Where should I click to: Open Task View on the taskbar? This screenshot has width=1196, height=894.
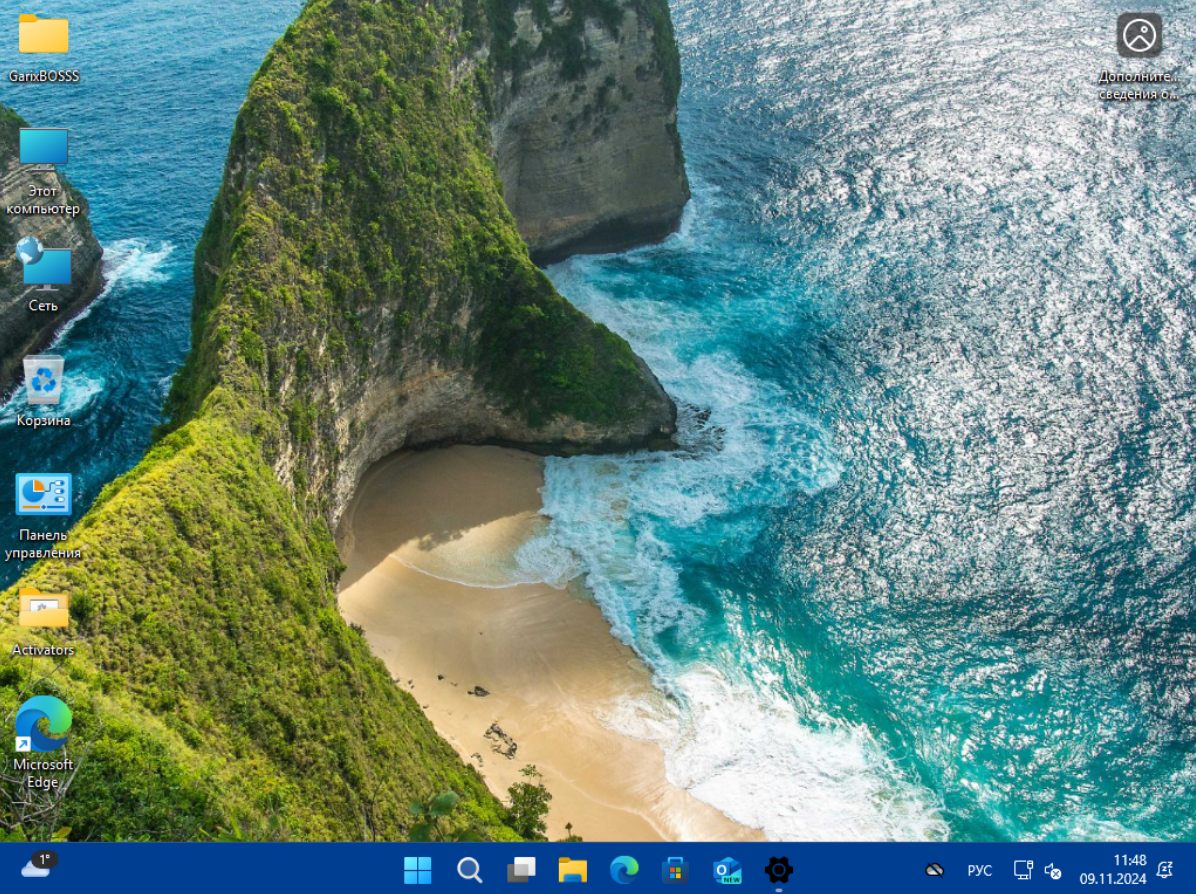(521, 870)
